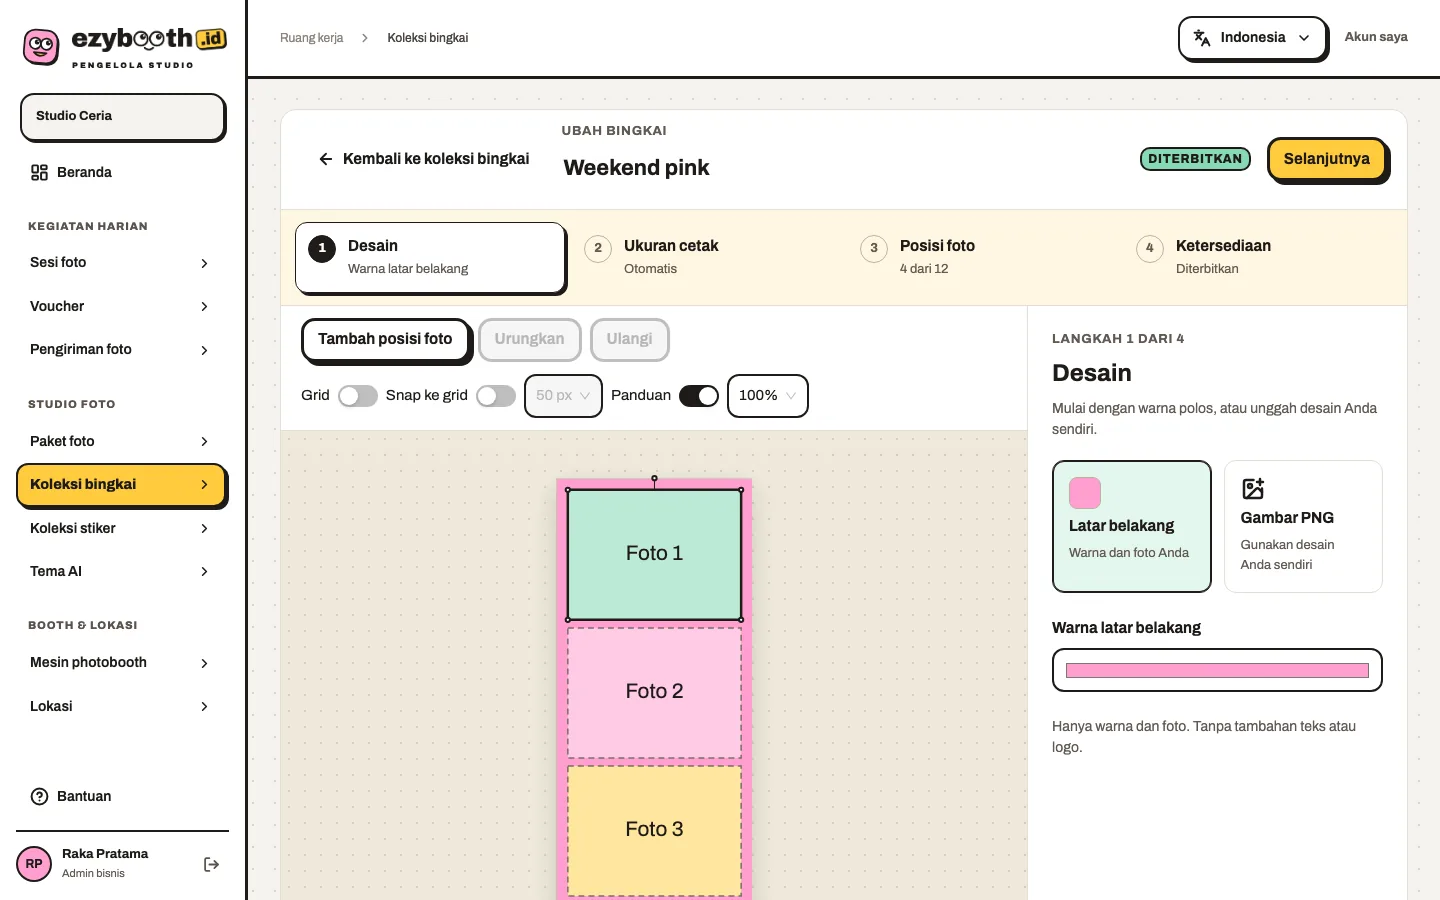Open Beranda dashboard icon
This screenshot has width=1440, height=900.
point(39,173)
